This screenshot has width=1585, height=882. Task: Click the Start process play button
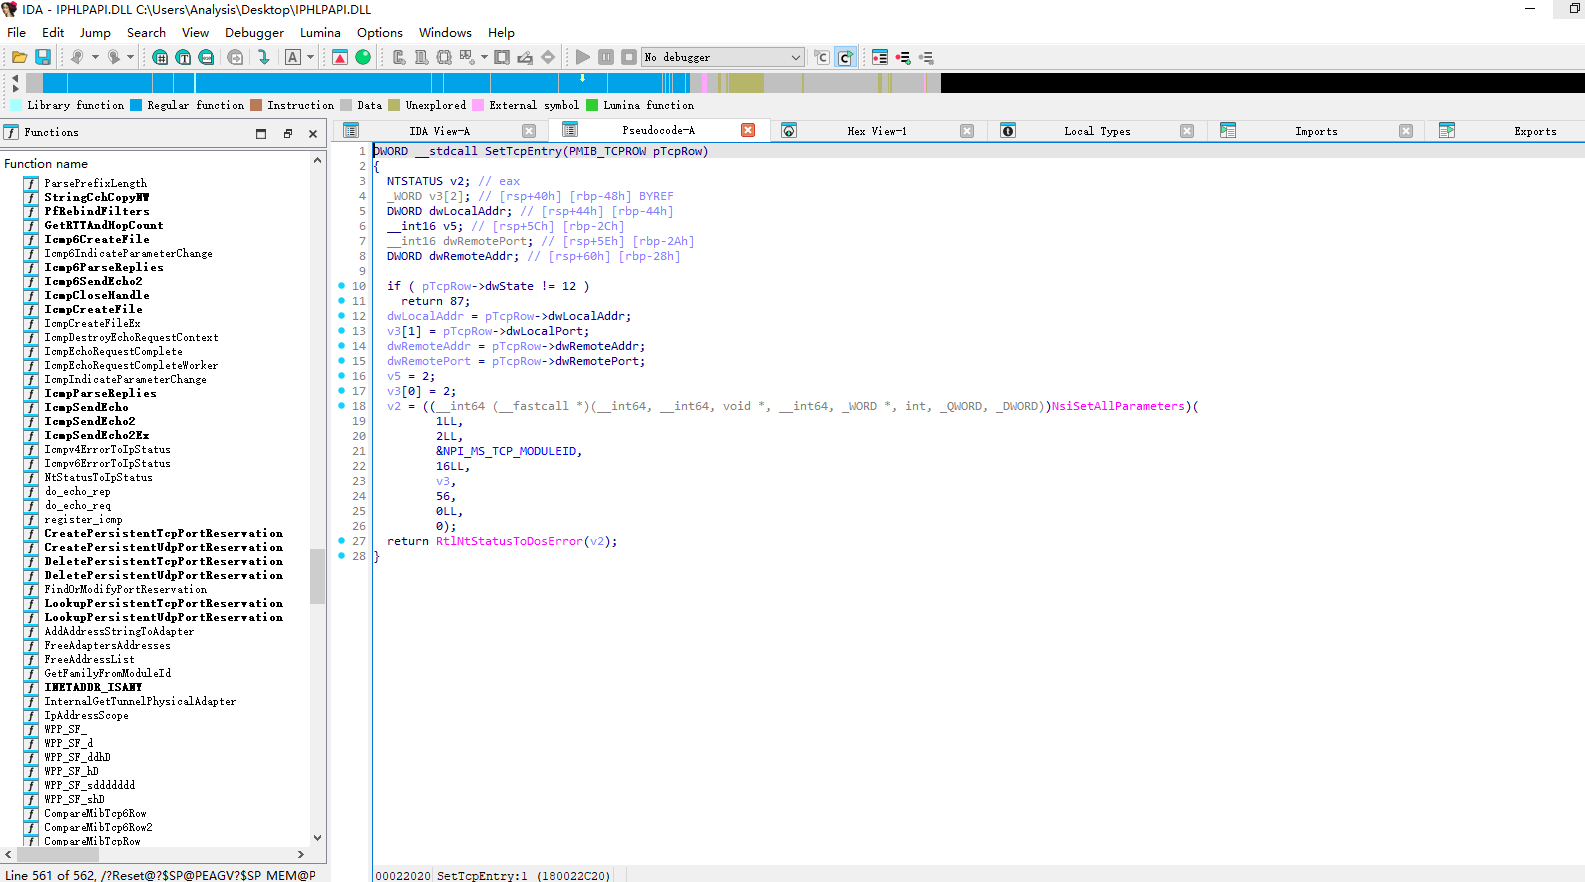pyautogui.click(x=583, y=57)
